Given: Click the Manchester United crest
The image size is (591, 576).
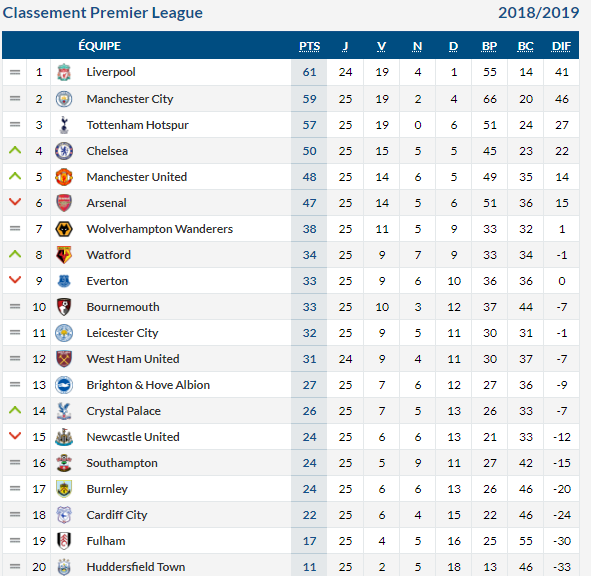Looking at the screenshot, I should pos(64,177).
